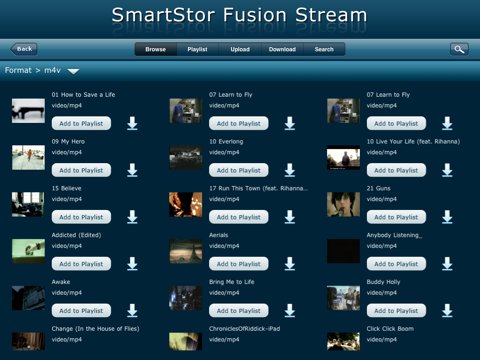Download the 10 Everlong video
The height and width of the screenshot is (360, 480).
coord(290,170)
